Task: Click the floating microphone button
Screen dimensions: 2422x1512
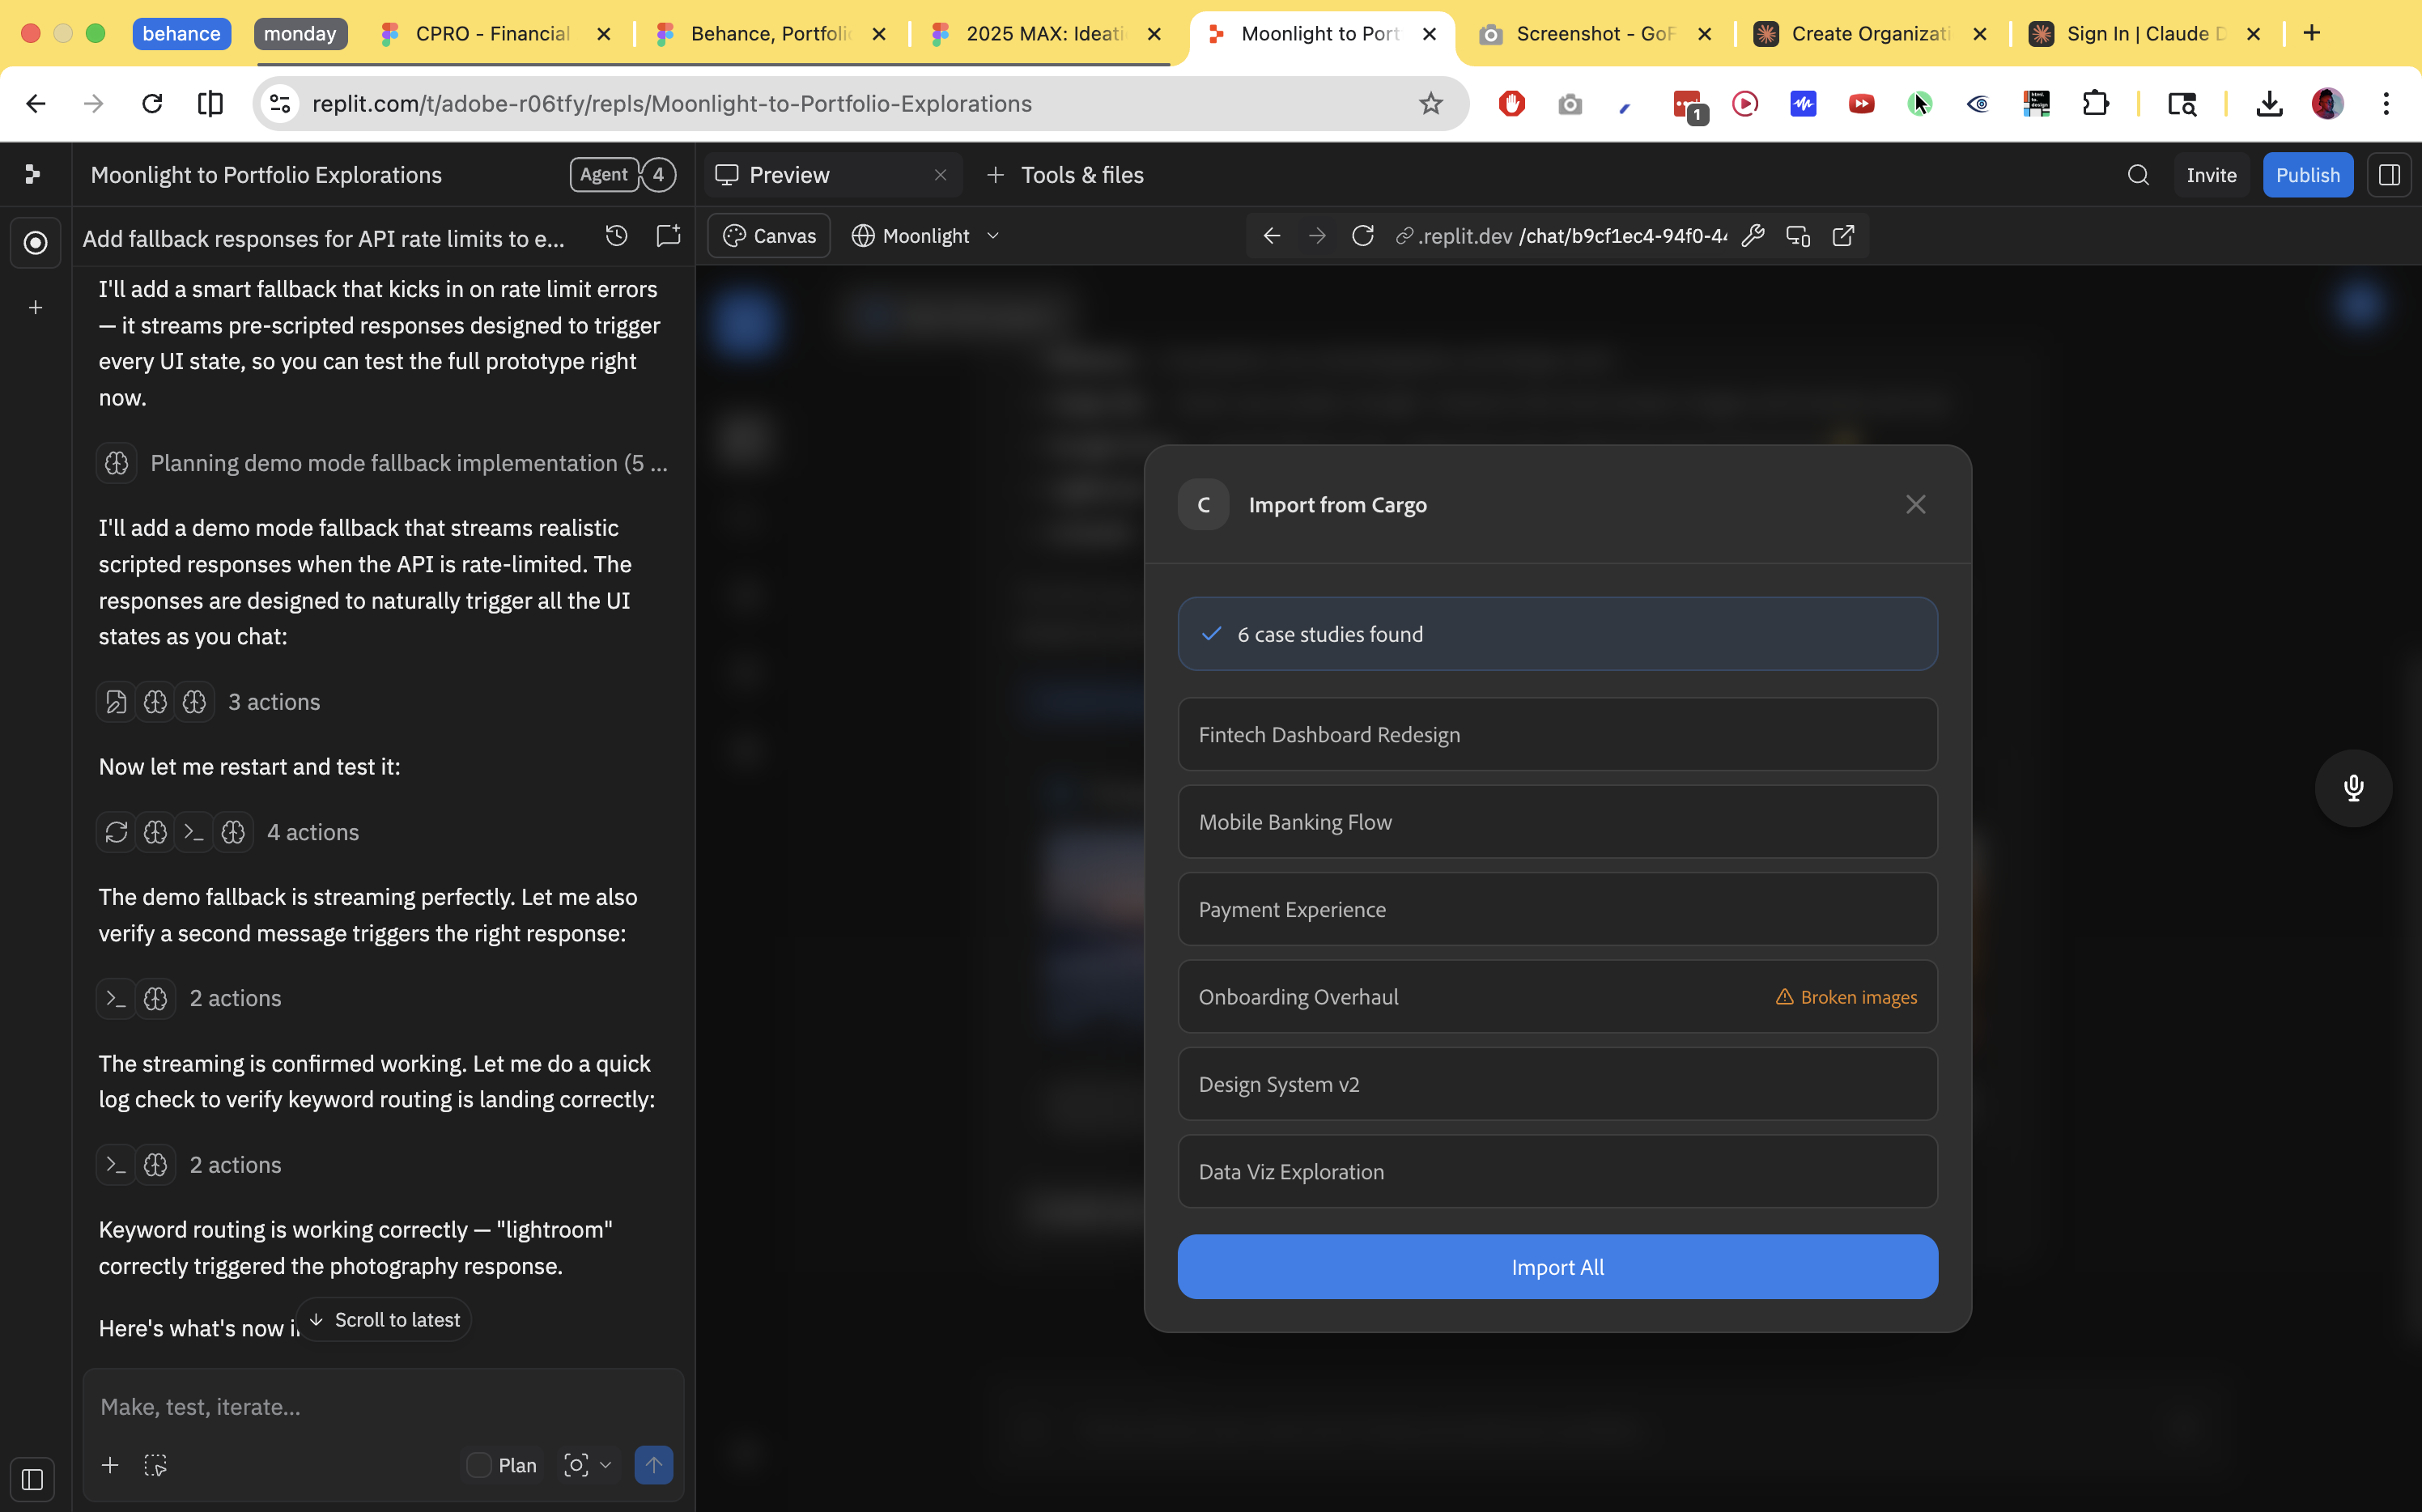Action: pyautogui.click(x=2353, y=788)
